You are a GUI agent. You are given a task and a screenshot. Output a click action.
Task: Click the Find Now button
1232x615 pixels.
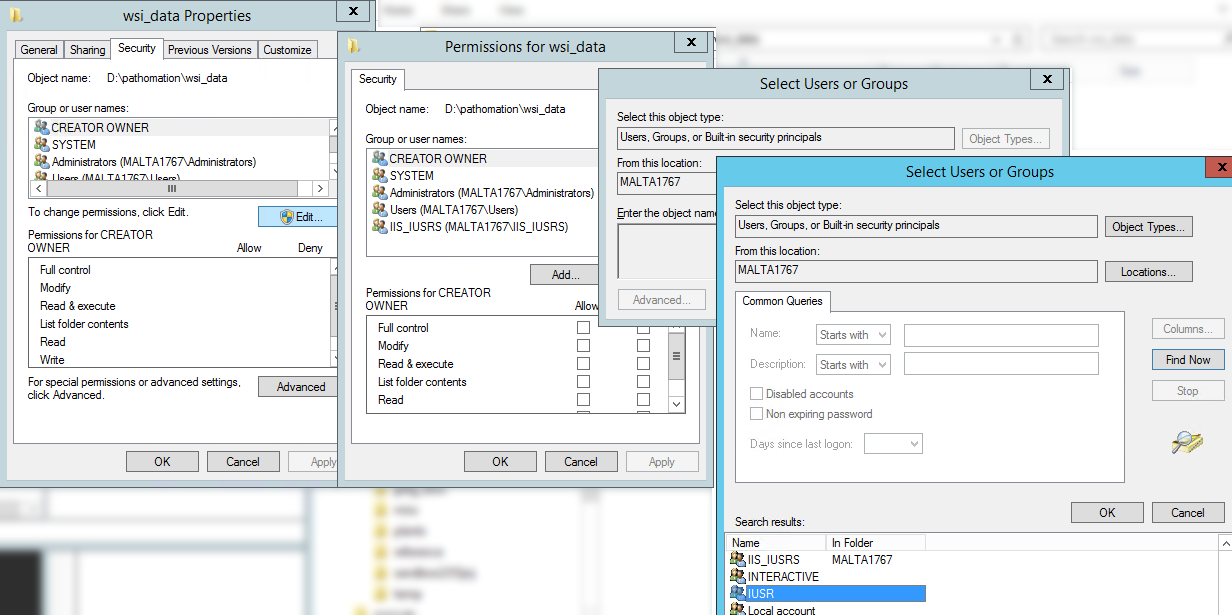pos(1187,360)
